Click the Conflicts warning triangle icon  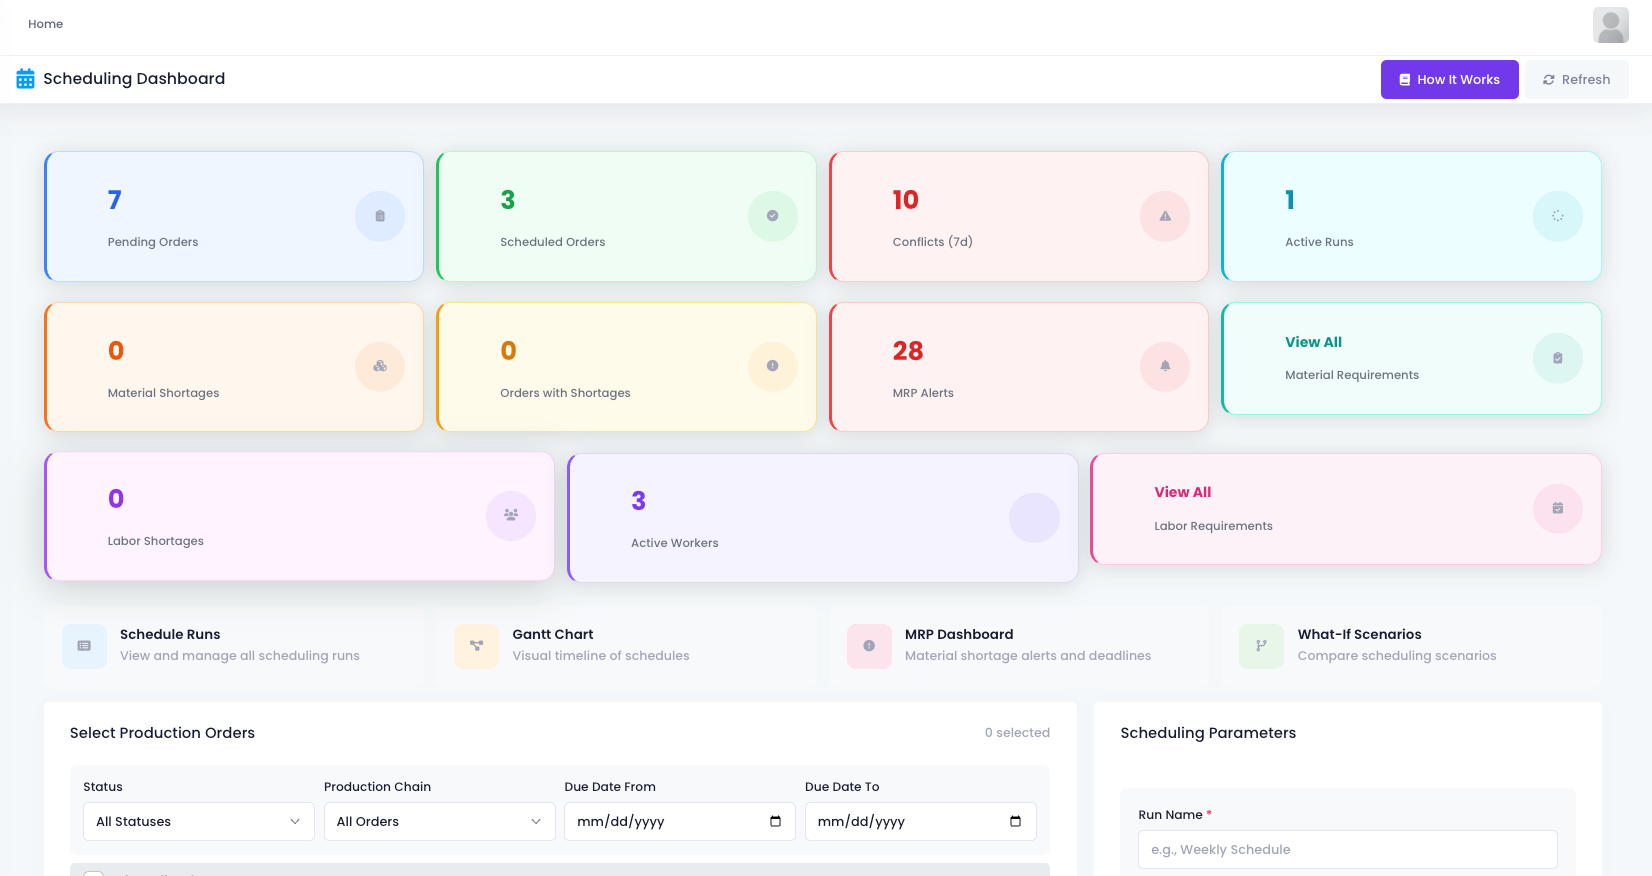(1165, 216)
